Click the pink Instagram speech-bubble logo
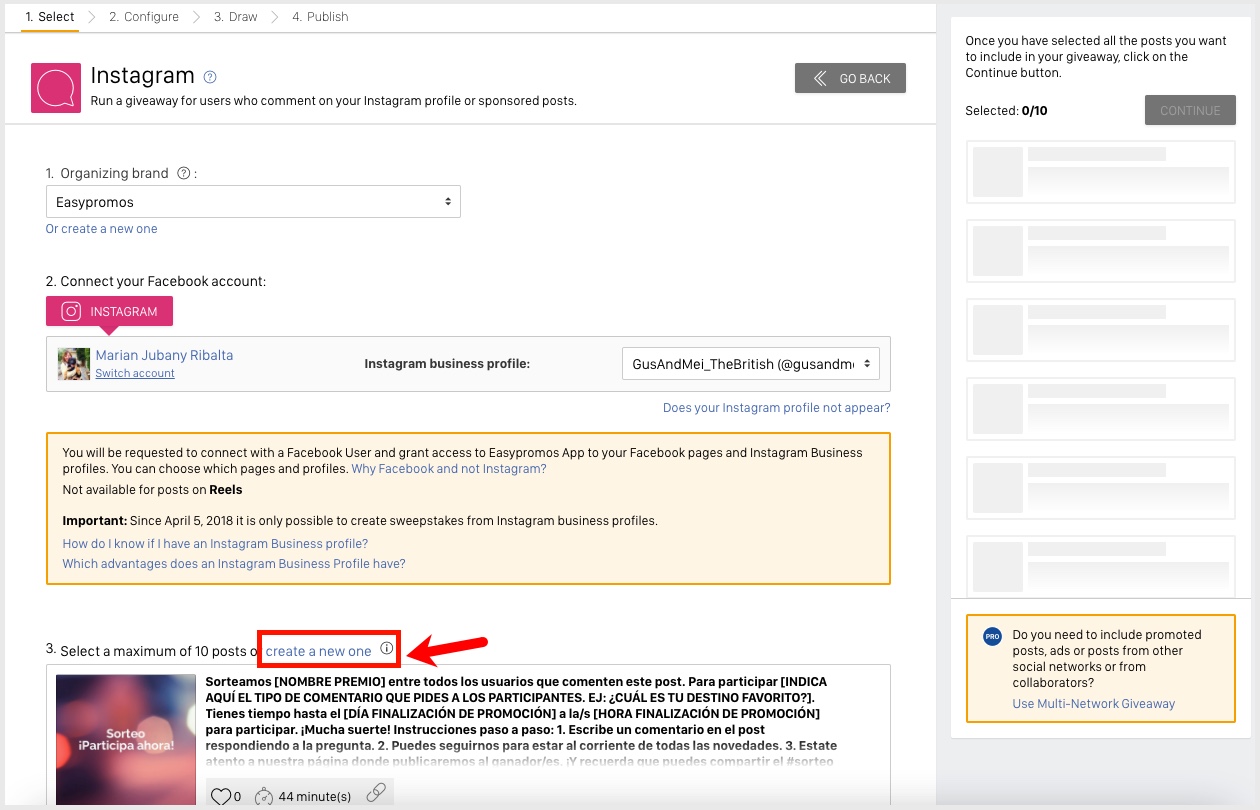This screenshot has height=810, width=1260. point(56,88)
